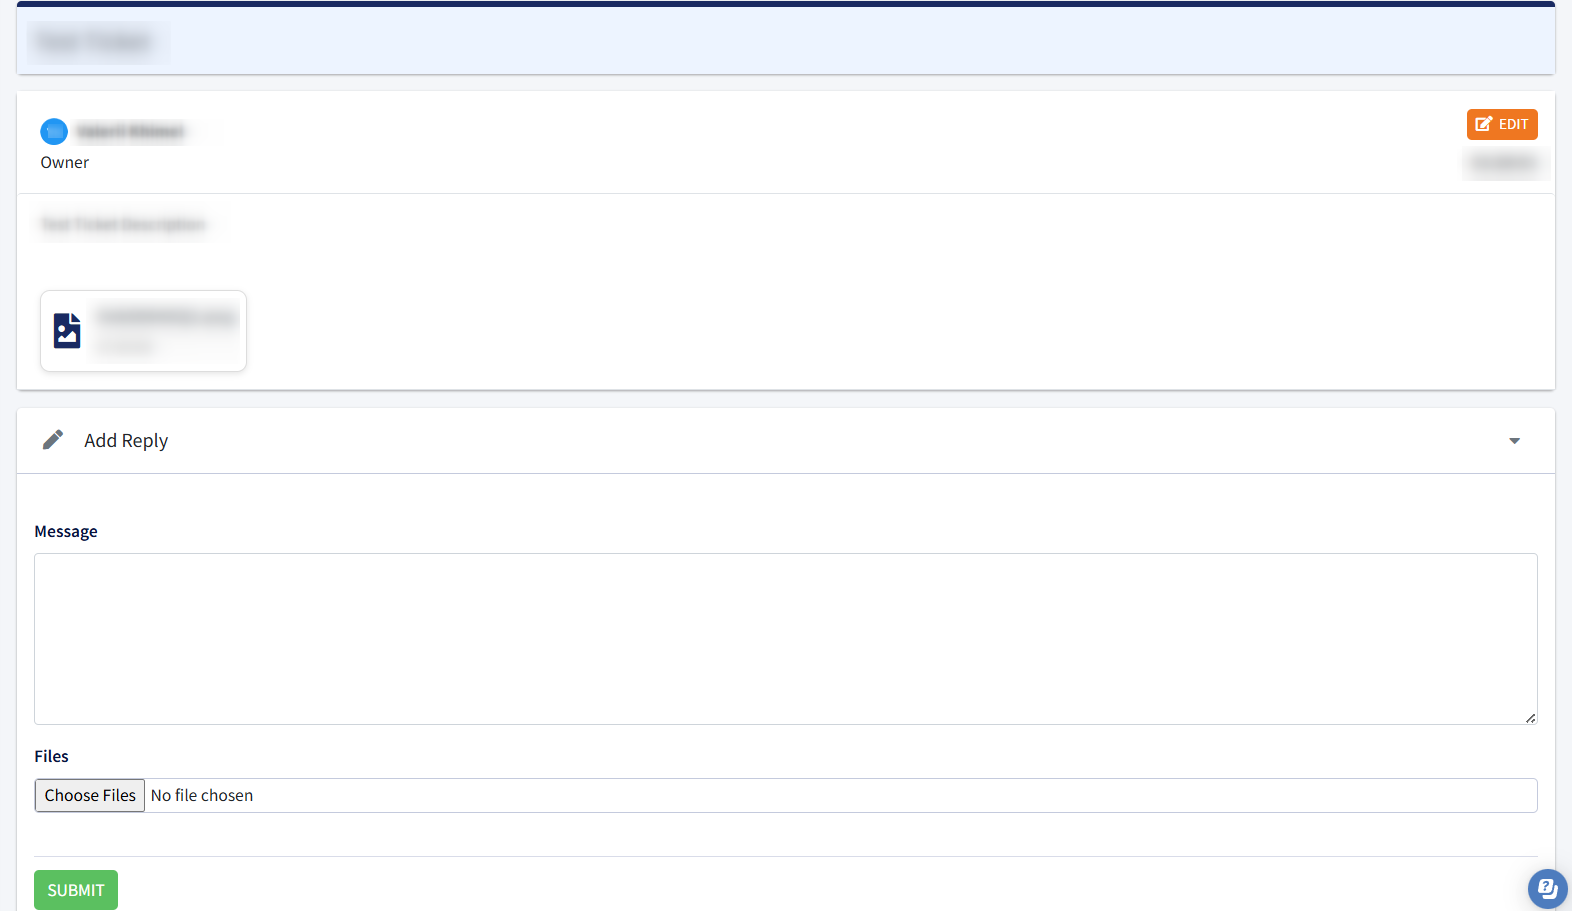This screenshot has width=1572, height=911.
Task: Submit the reply with SUBMIT button
Action: (76, 890)
